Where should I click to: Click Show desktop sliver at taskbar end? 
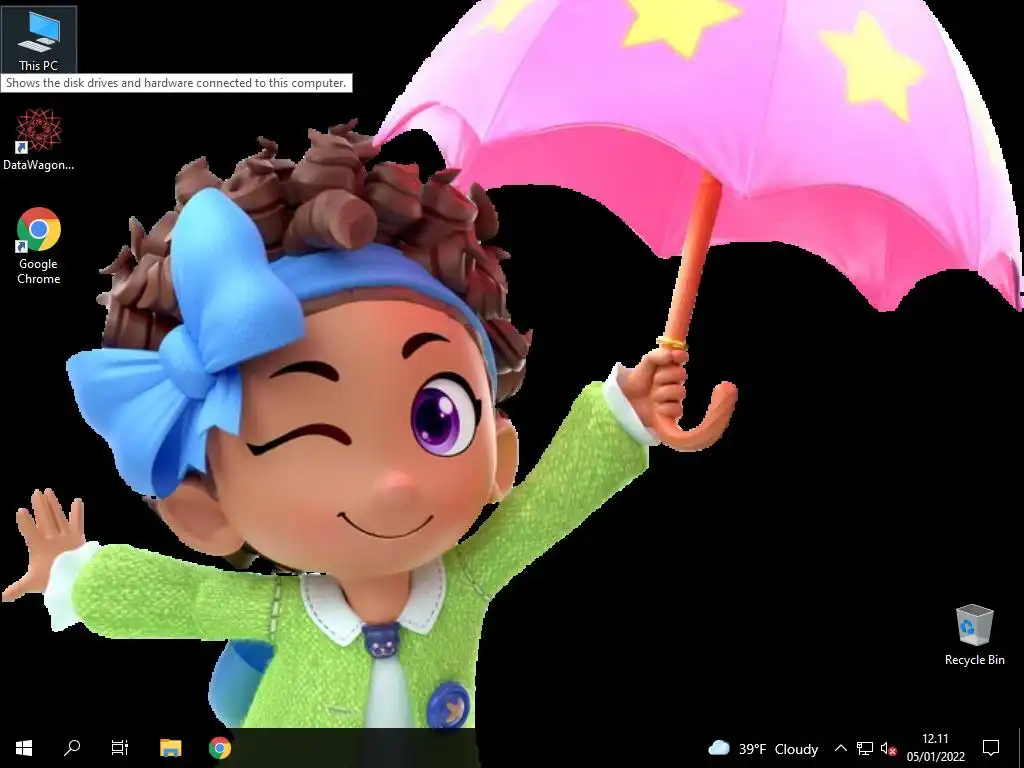coord(1021,748)
